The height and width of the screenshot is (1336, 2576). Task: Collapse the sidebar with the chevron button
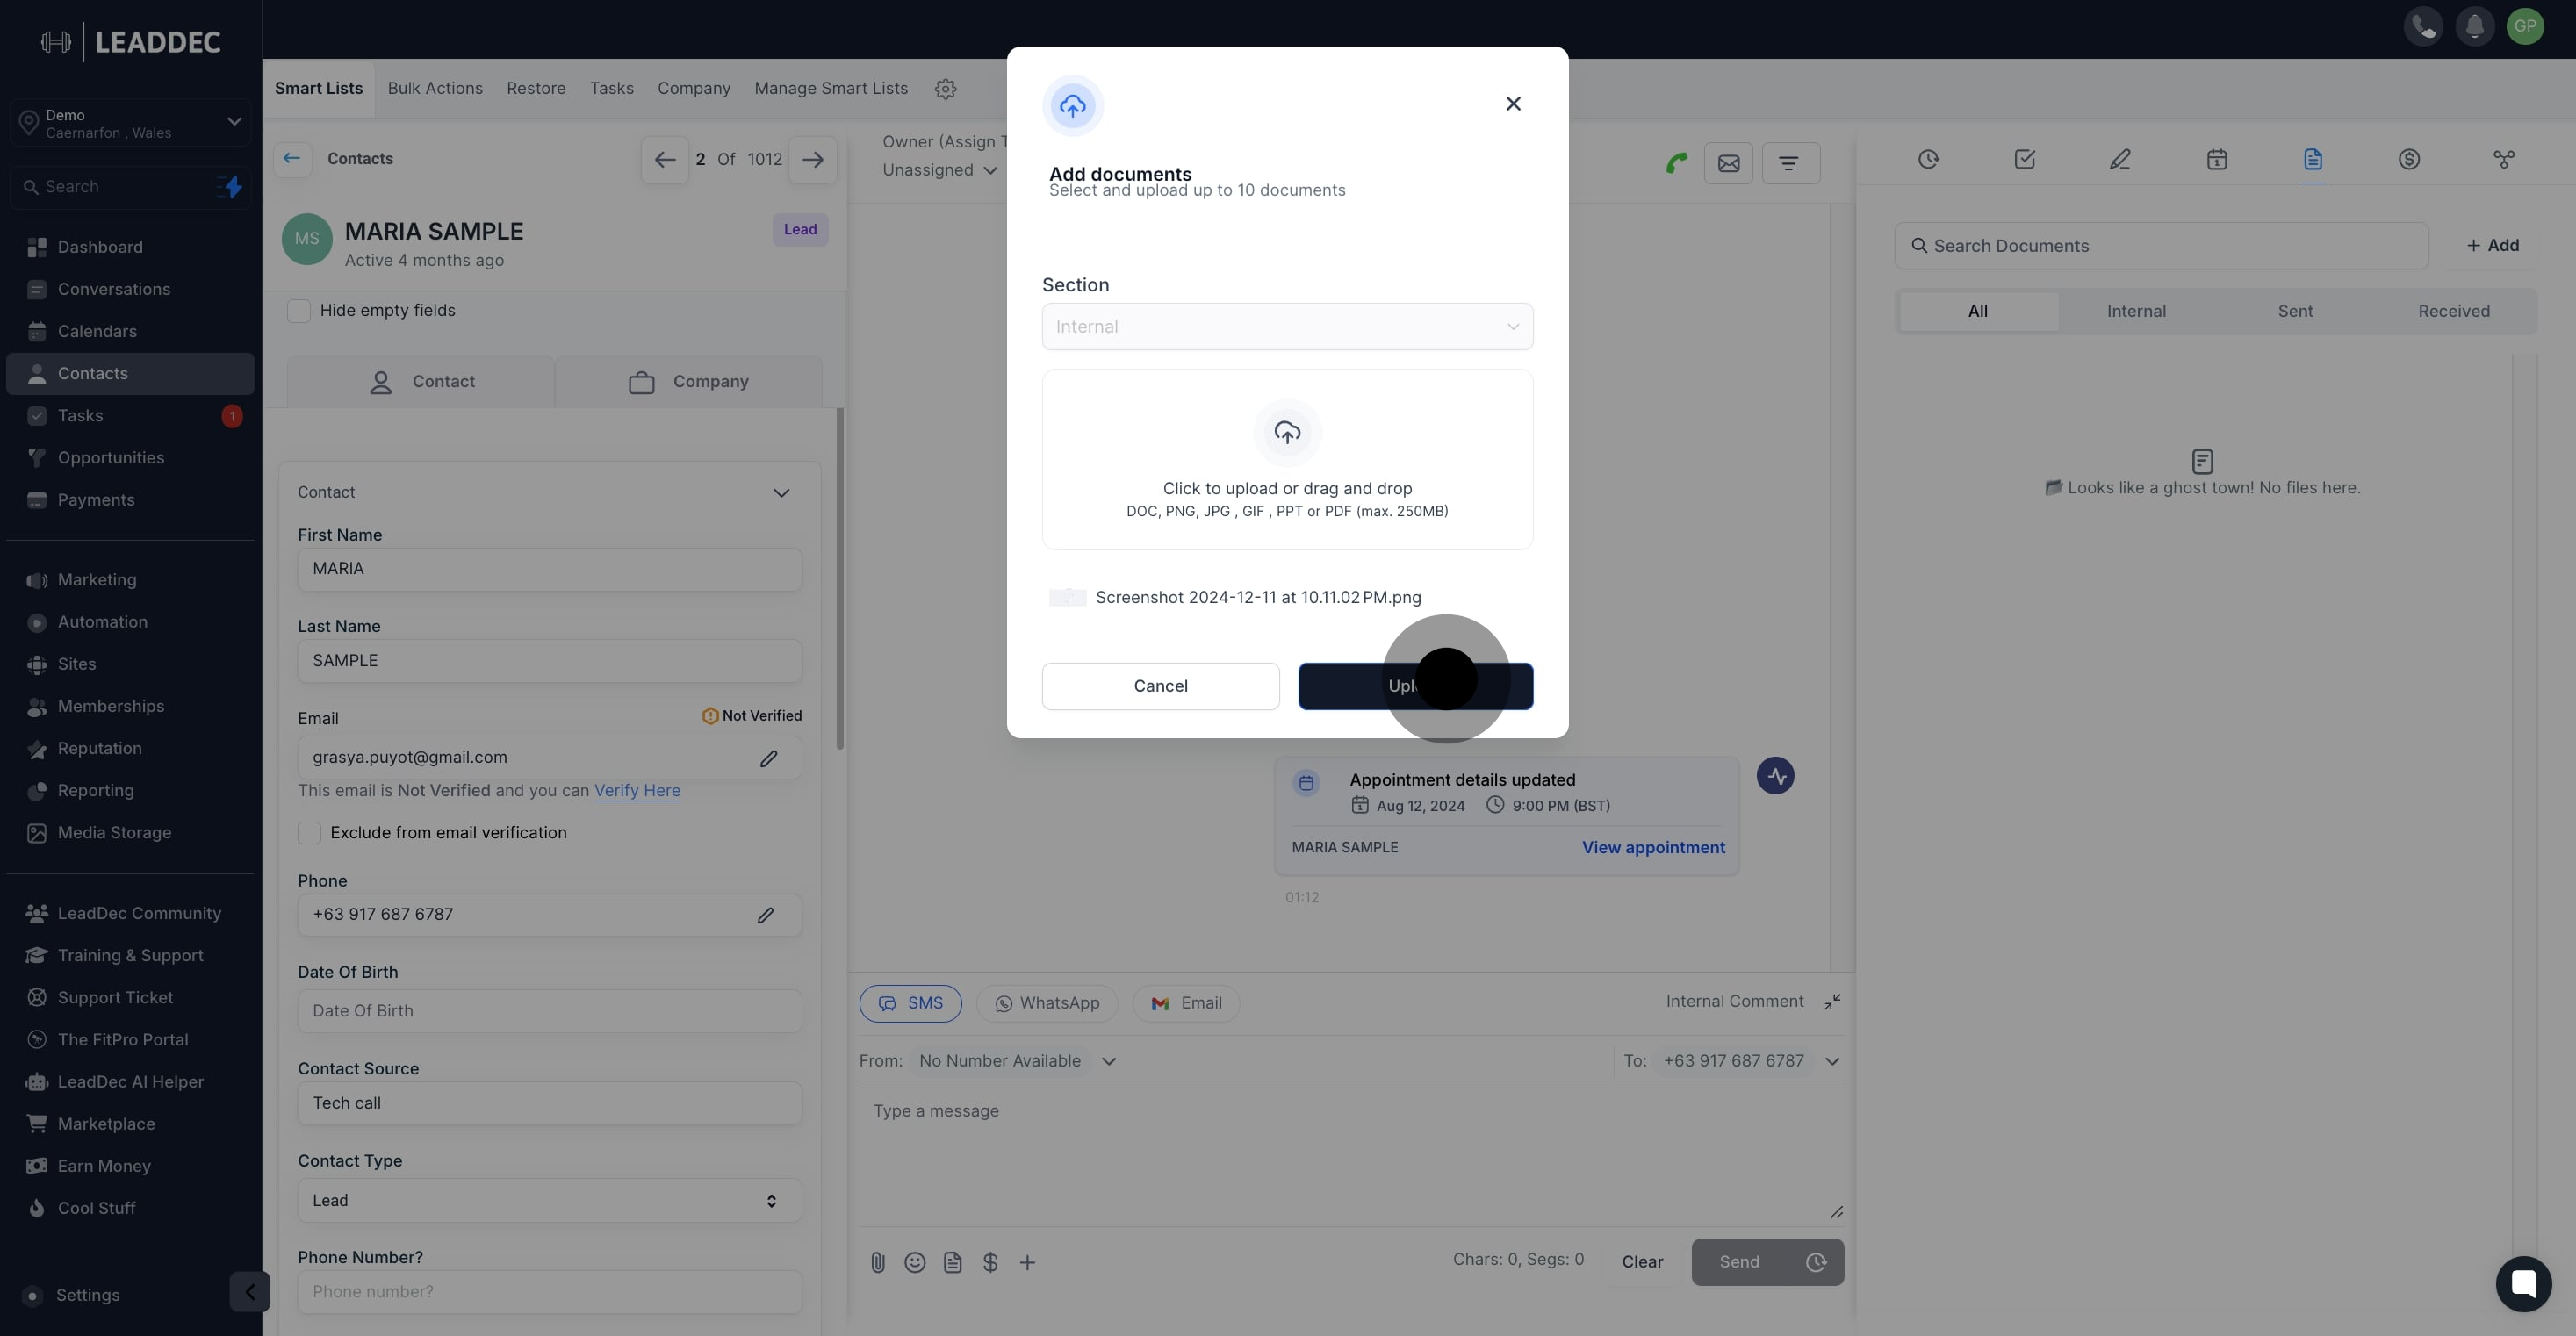coord(249,1291)
